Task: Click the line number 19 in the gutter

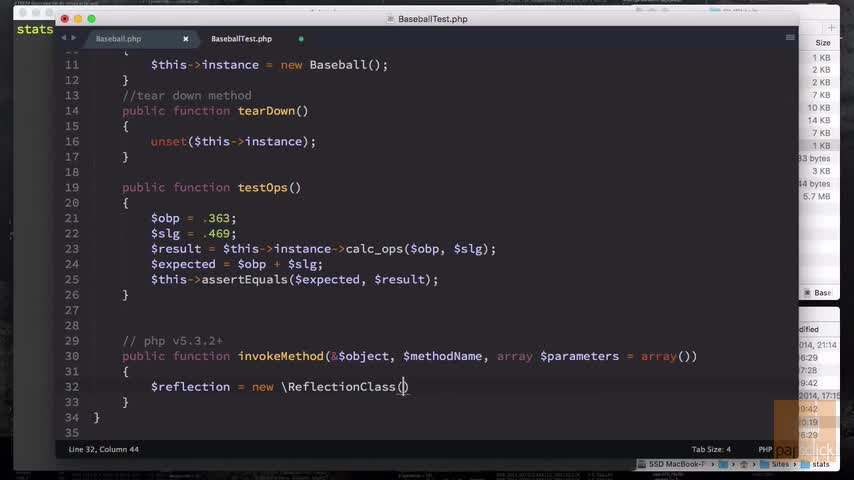Action: pyautogui.click(x=72, y=187)
